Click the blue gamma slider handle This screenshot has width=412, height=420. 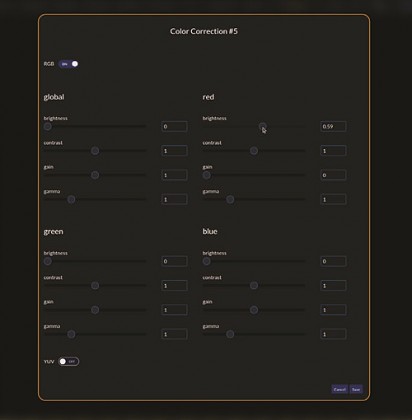230,334
